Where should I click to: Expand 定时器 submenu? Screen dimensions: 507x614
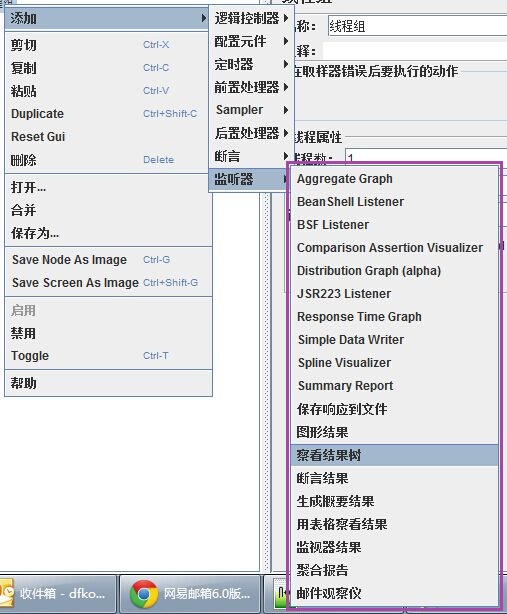click(x=251, y=64)
